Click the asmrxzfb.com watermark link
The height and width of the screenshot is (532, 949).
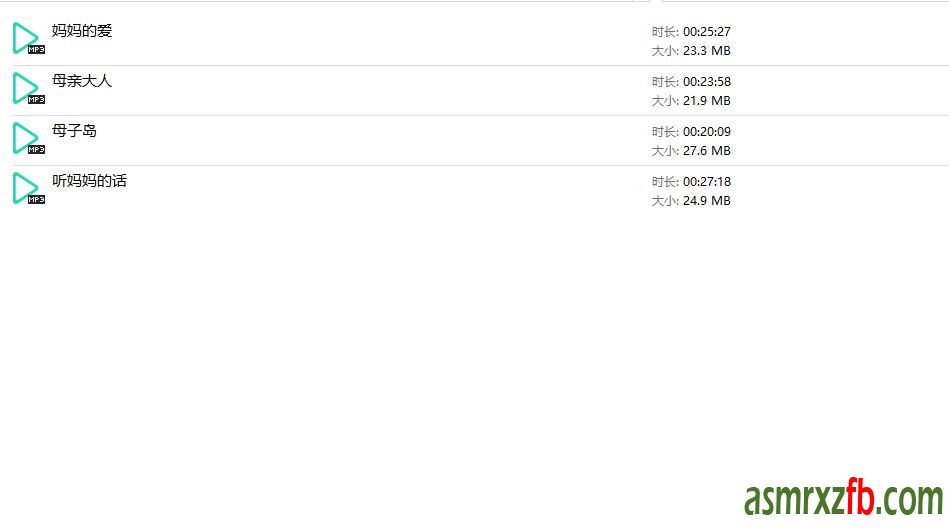(843, 498)
